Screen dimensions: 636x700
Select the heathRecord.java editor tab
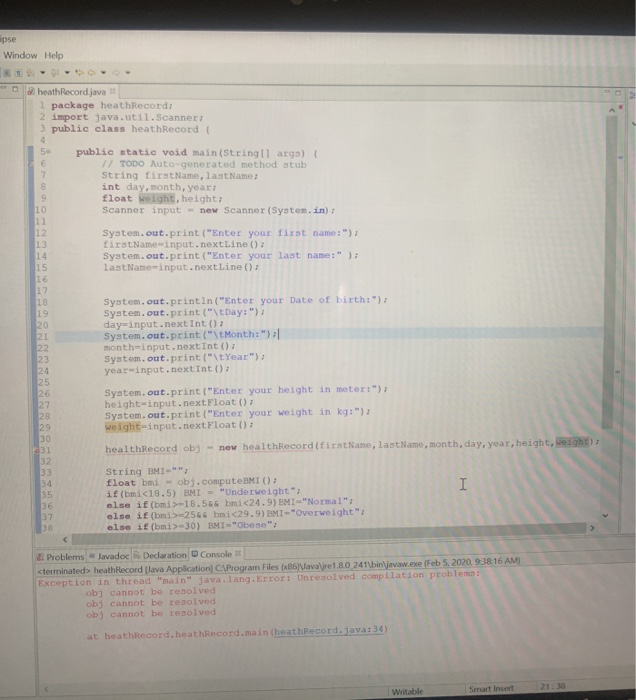(71, 92)
